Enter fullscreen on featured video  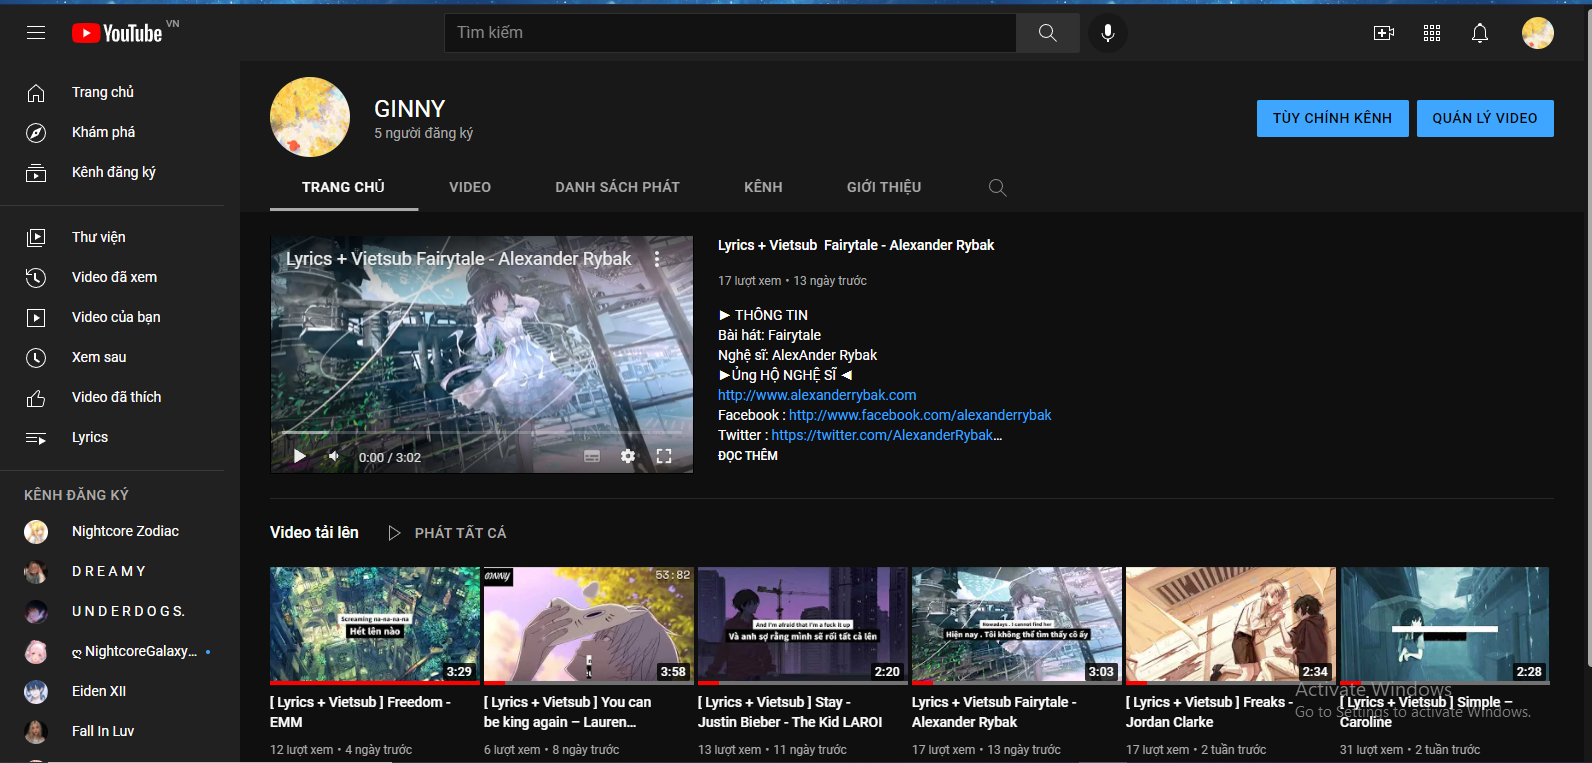664,456
